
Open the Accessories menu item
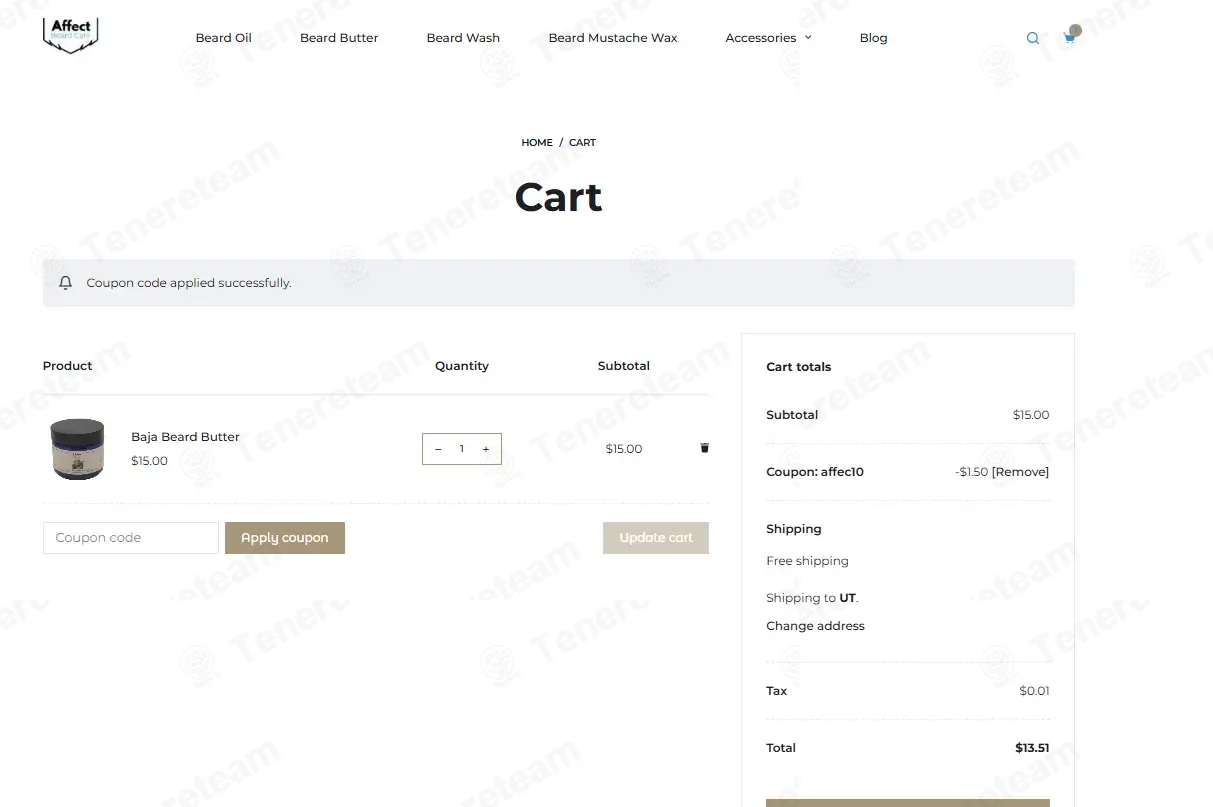pyautogui.click(x=761, y=38)
